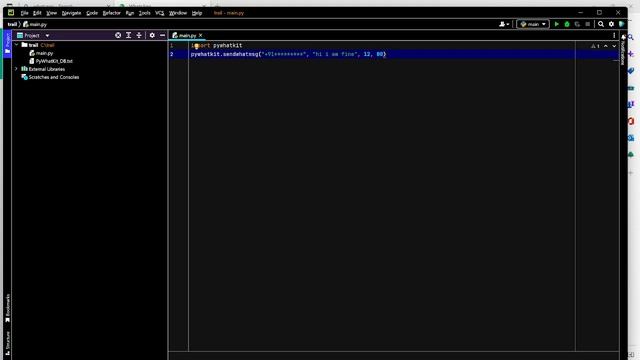
Task: Click line number 1 in gutter
Action: 171,46
